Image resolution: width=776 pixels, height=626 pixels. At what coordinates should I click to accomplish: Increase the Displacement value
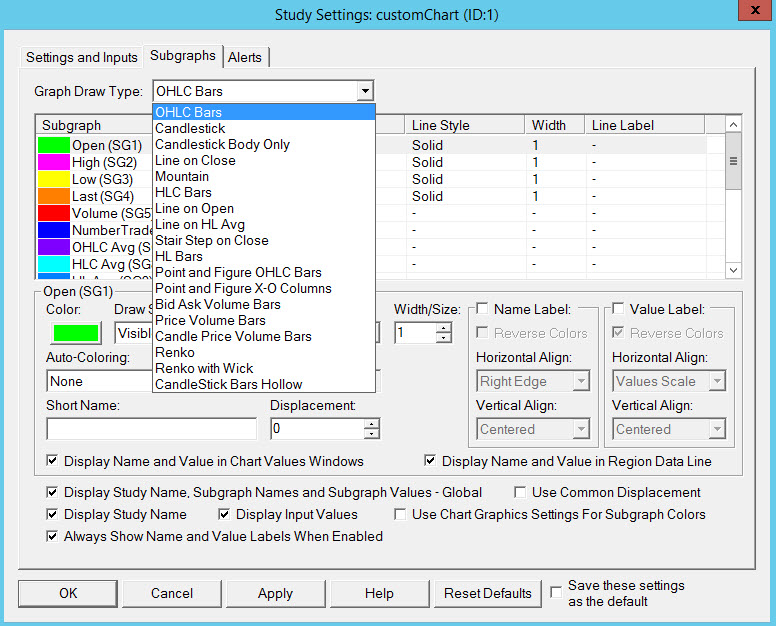[372, 424]
